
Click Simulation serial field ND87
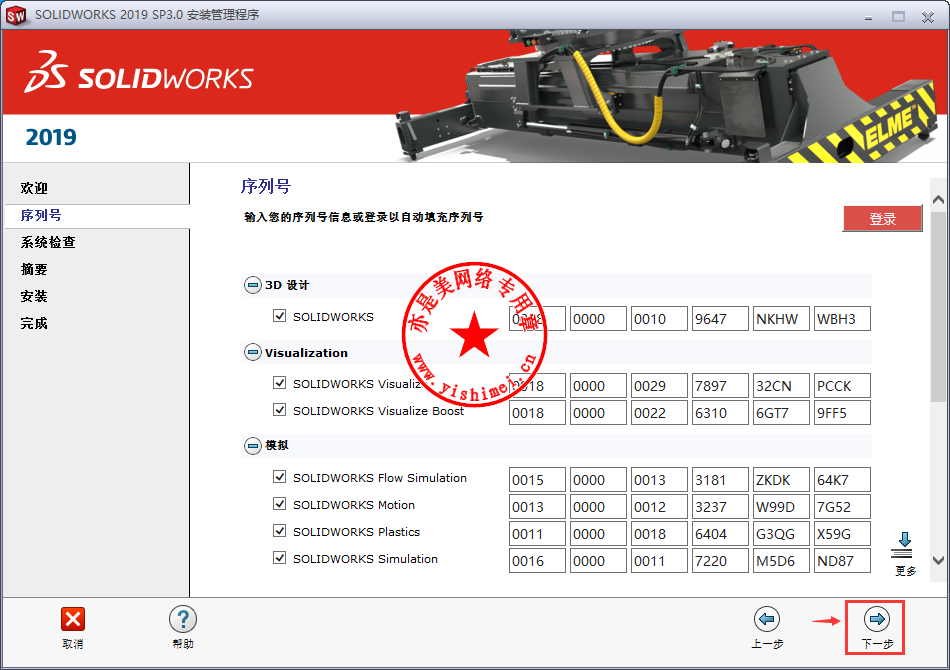[x=842, y=560]
